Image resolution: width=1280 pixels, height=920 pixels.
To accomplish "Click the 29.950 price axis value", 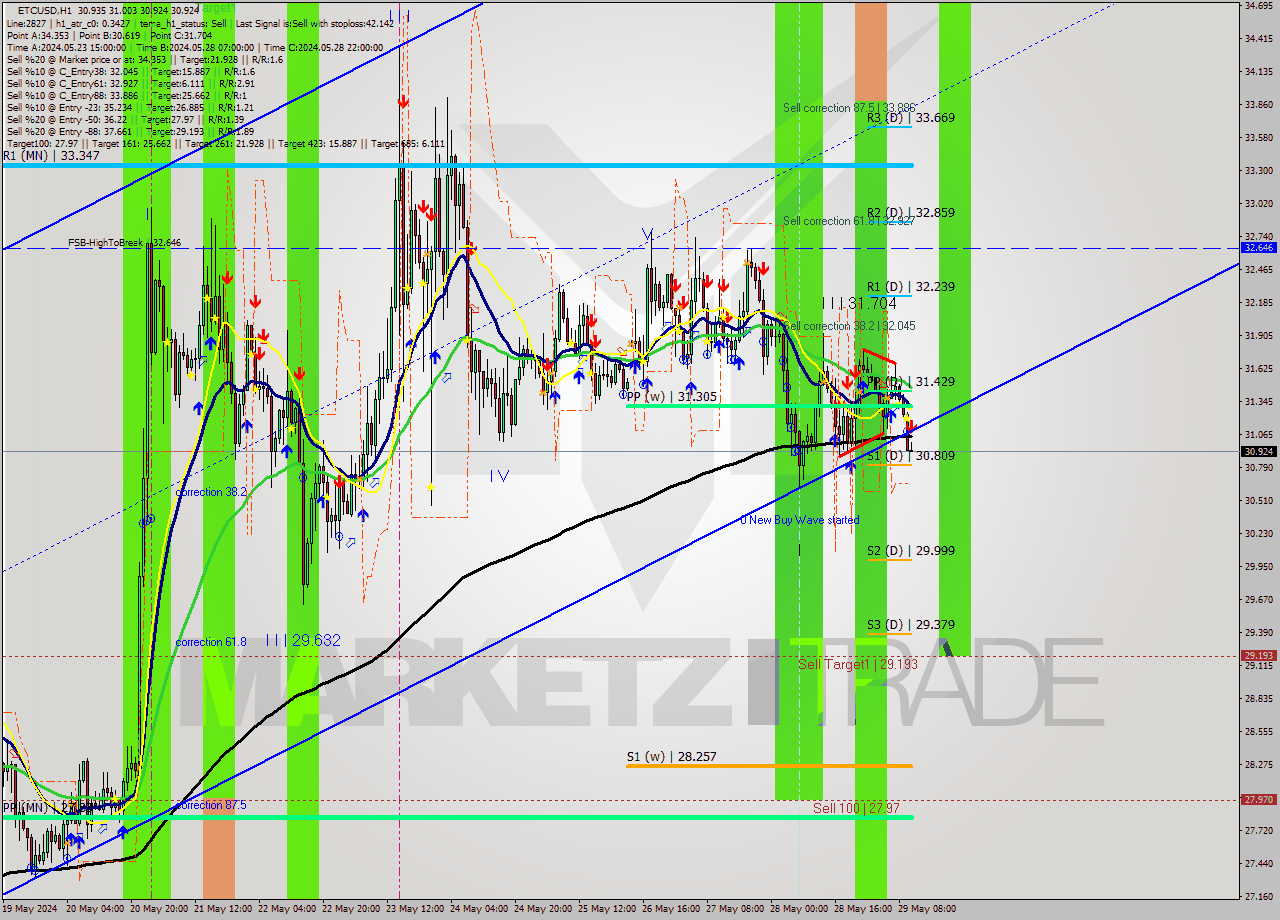I will (x=1258, y=566).
